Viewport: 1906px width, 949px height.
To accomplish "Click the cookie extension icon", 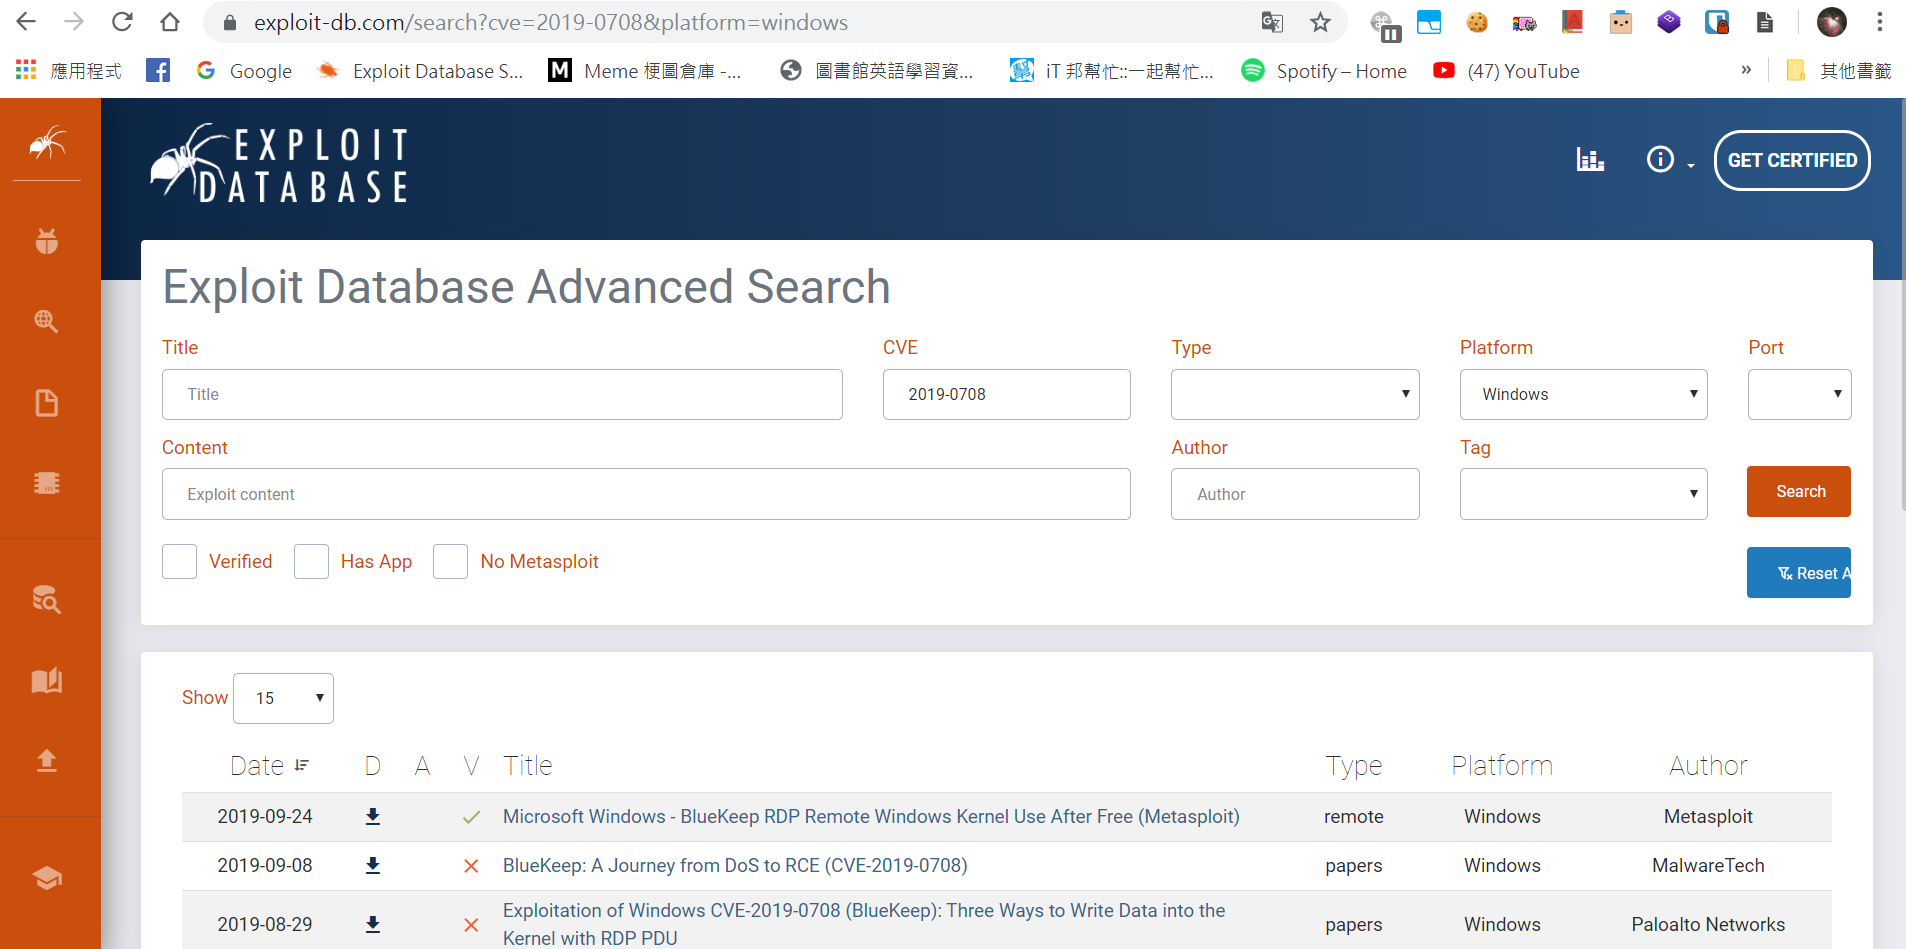I will tap(1477, 22).
